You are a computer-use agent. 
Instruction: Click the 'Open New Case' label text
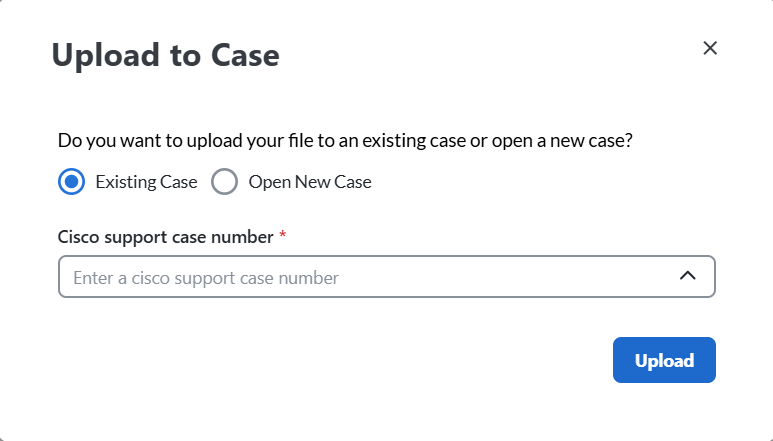click(310, 182)
